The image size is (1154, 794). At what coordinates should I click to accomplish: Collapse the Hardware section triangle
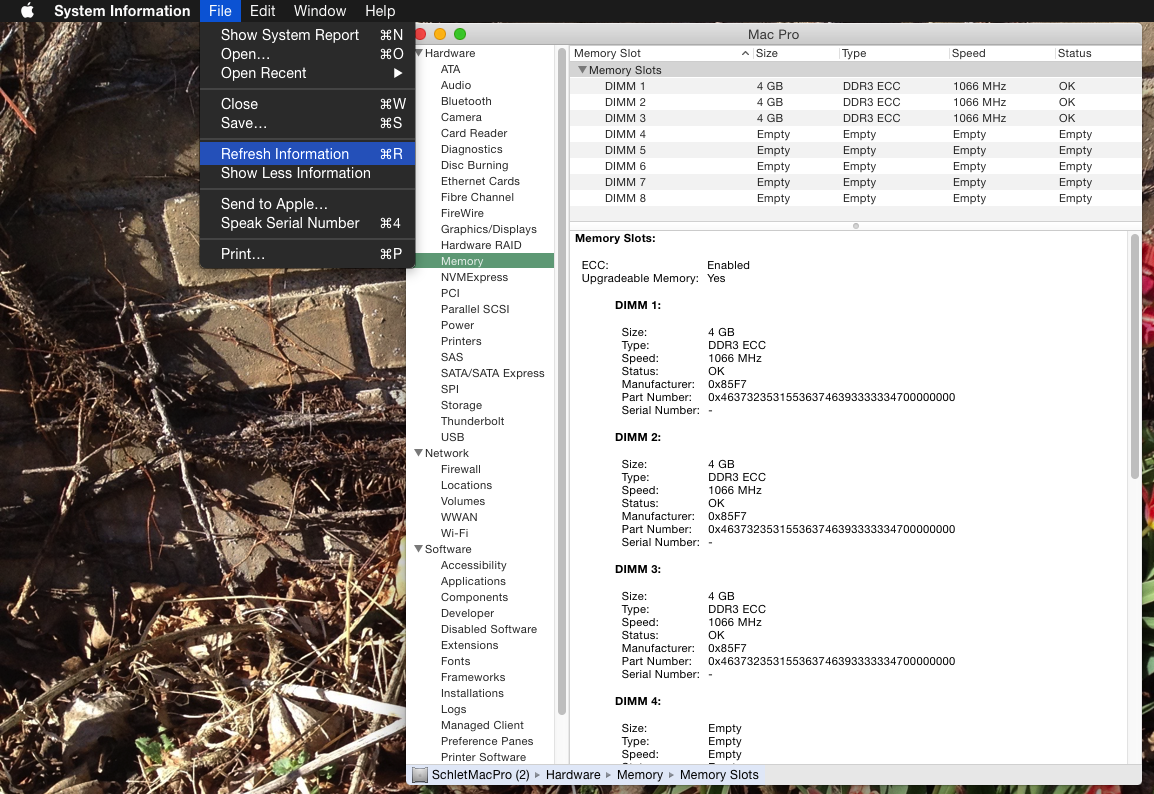418,53
